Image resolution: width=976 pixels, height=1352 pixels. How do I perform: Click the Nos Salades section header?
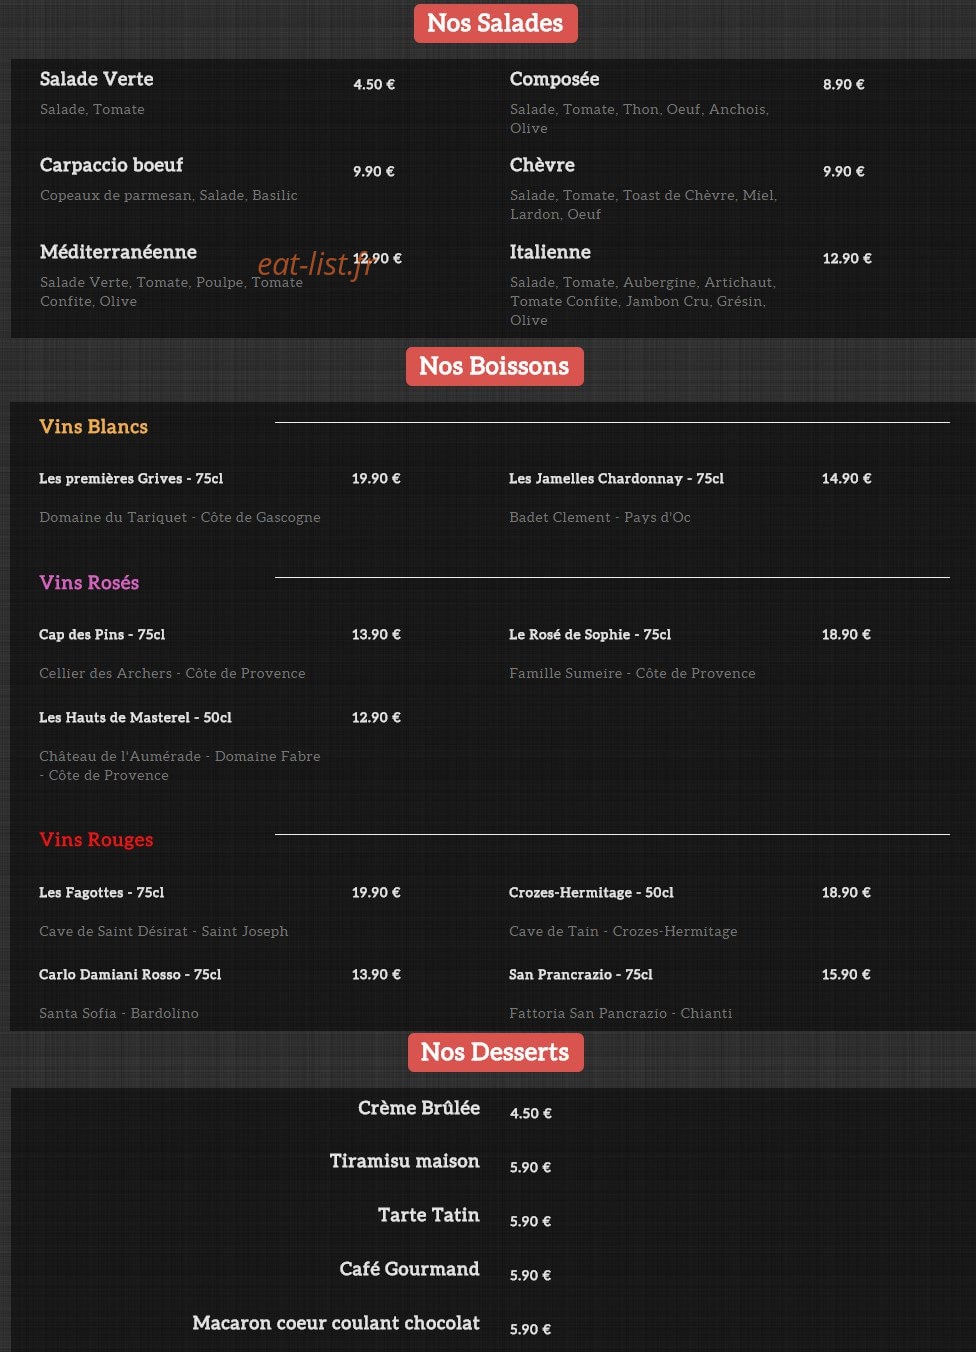[x=495, y=23]
